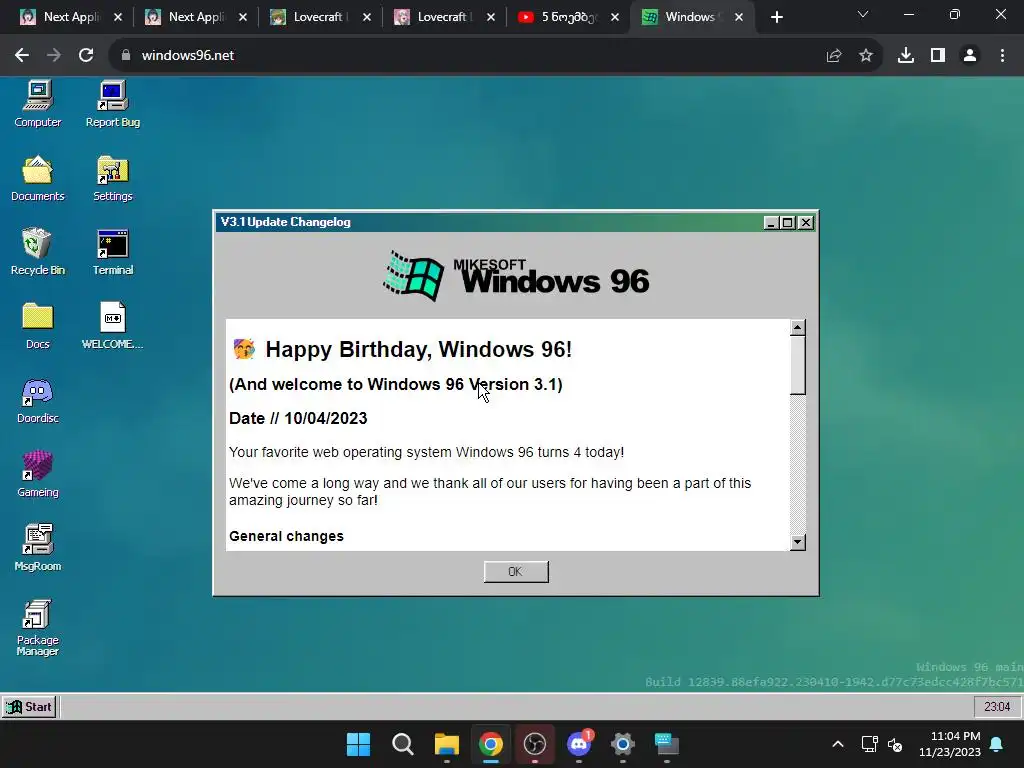1024x768 pixels.
Task: Open the notification bell in system tray
Action: [x=997, y=744]
